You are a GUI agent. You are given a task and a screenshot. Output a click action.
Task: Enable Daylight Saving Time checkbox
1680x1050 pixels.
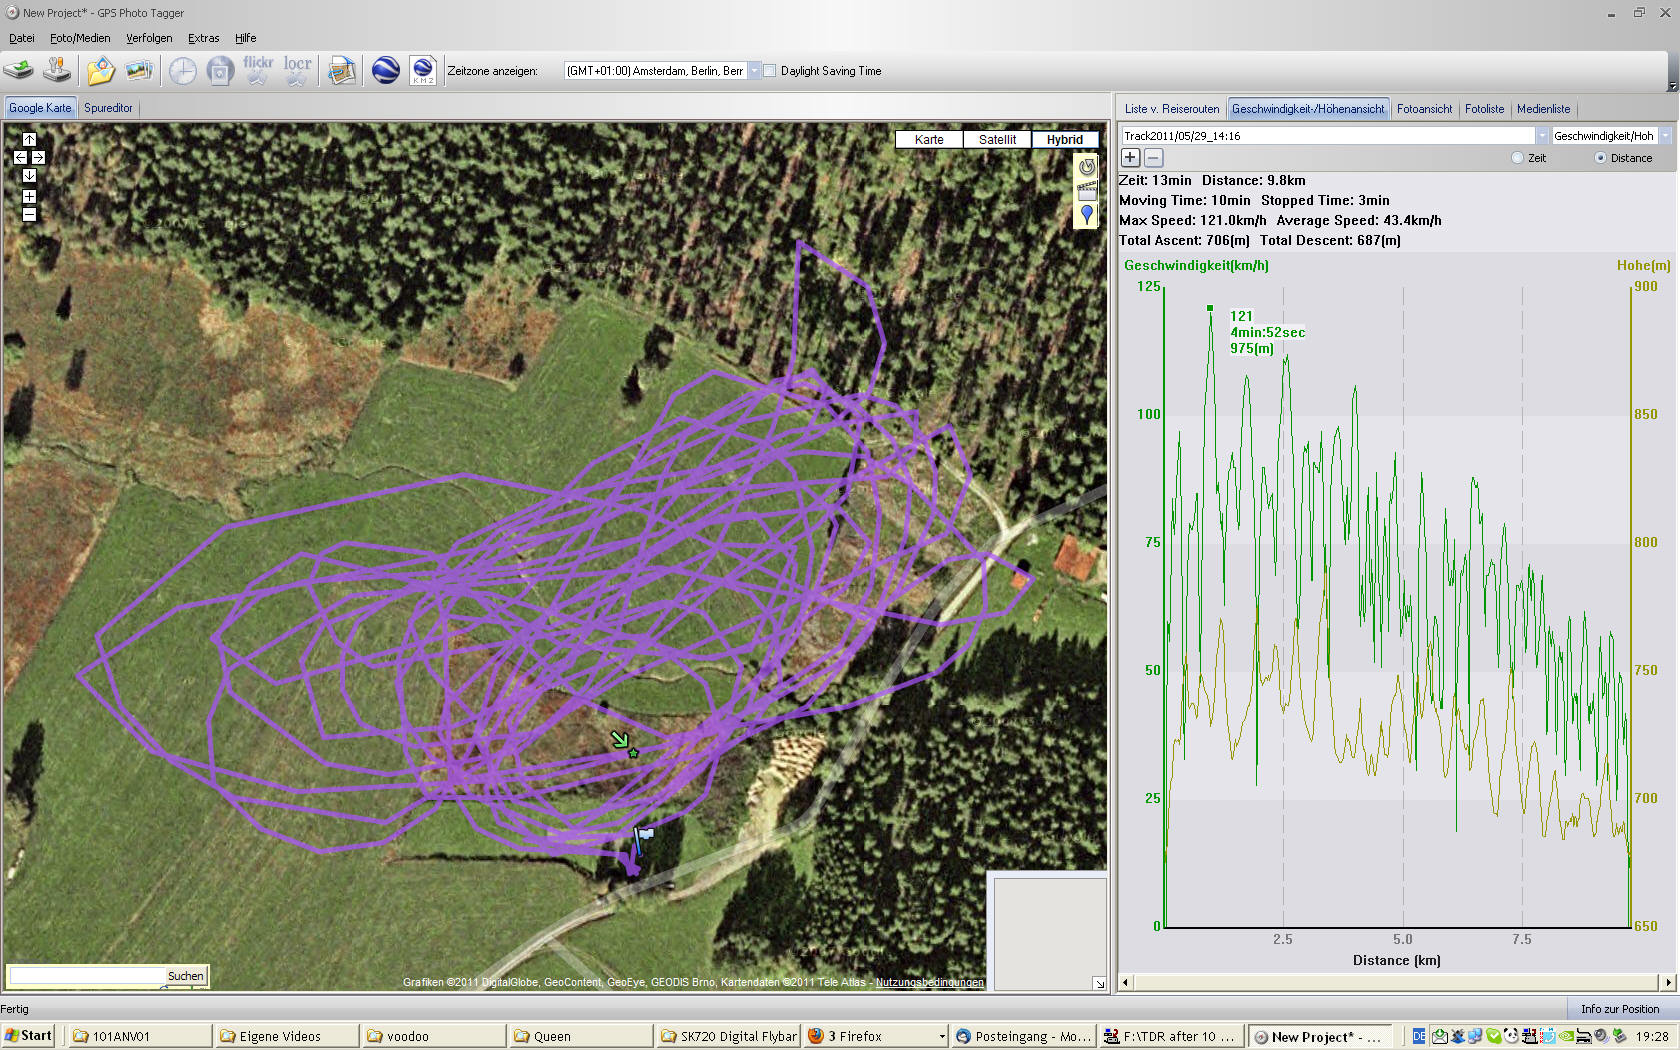tap(769, 71)
